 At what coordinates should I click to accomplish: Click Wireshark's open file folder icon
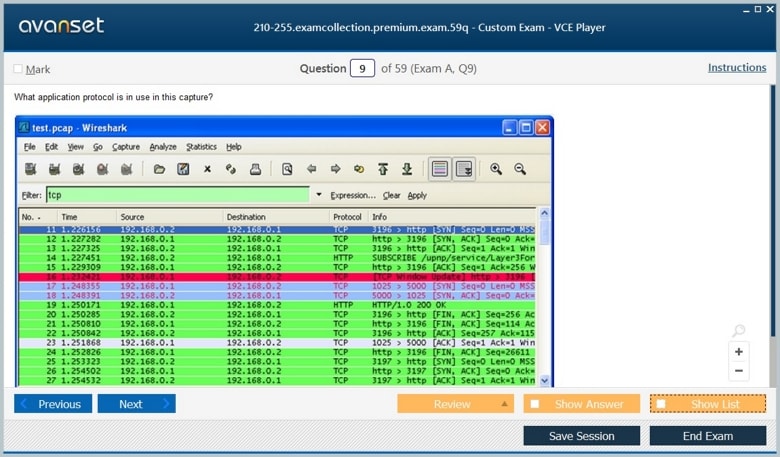tap(159, 169)
